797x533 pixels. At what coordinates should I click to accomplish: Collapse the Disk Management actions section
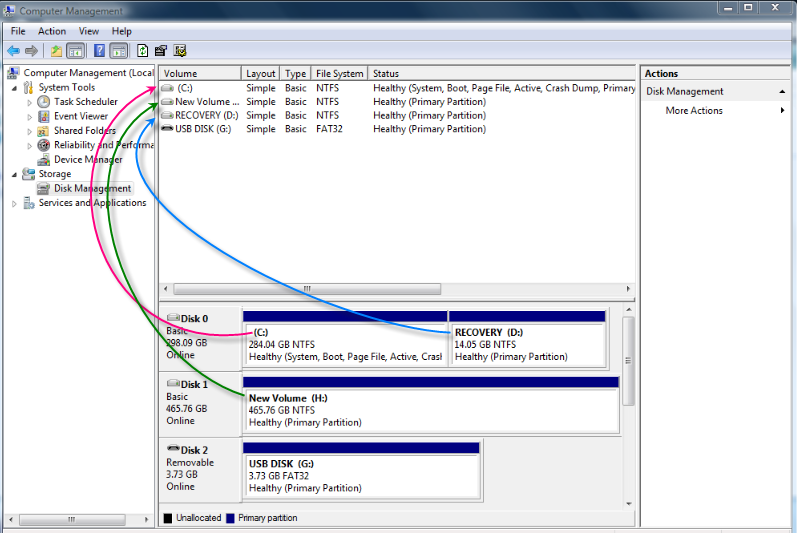tap(782, 92)
